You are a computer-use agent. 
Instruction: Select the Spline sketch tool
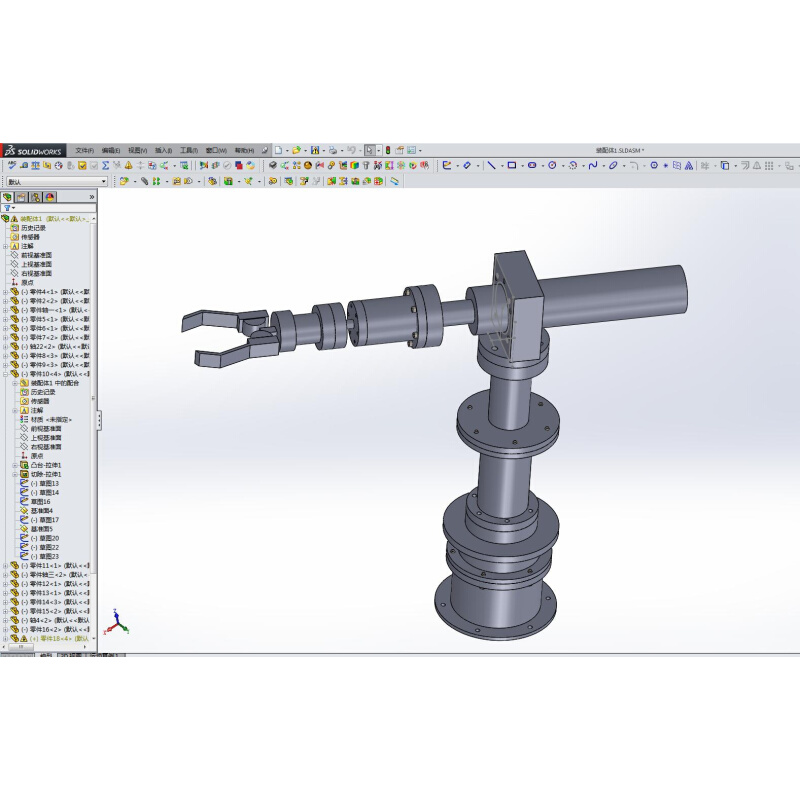592,165
